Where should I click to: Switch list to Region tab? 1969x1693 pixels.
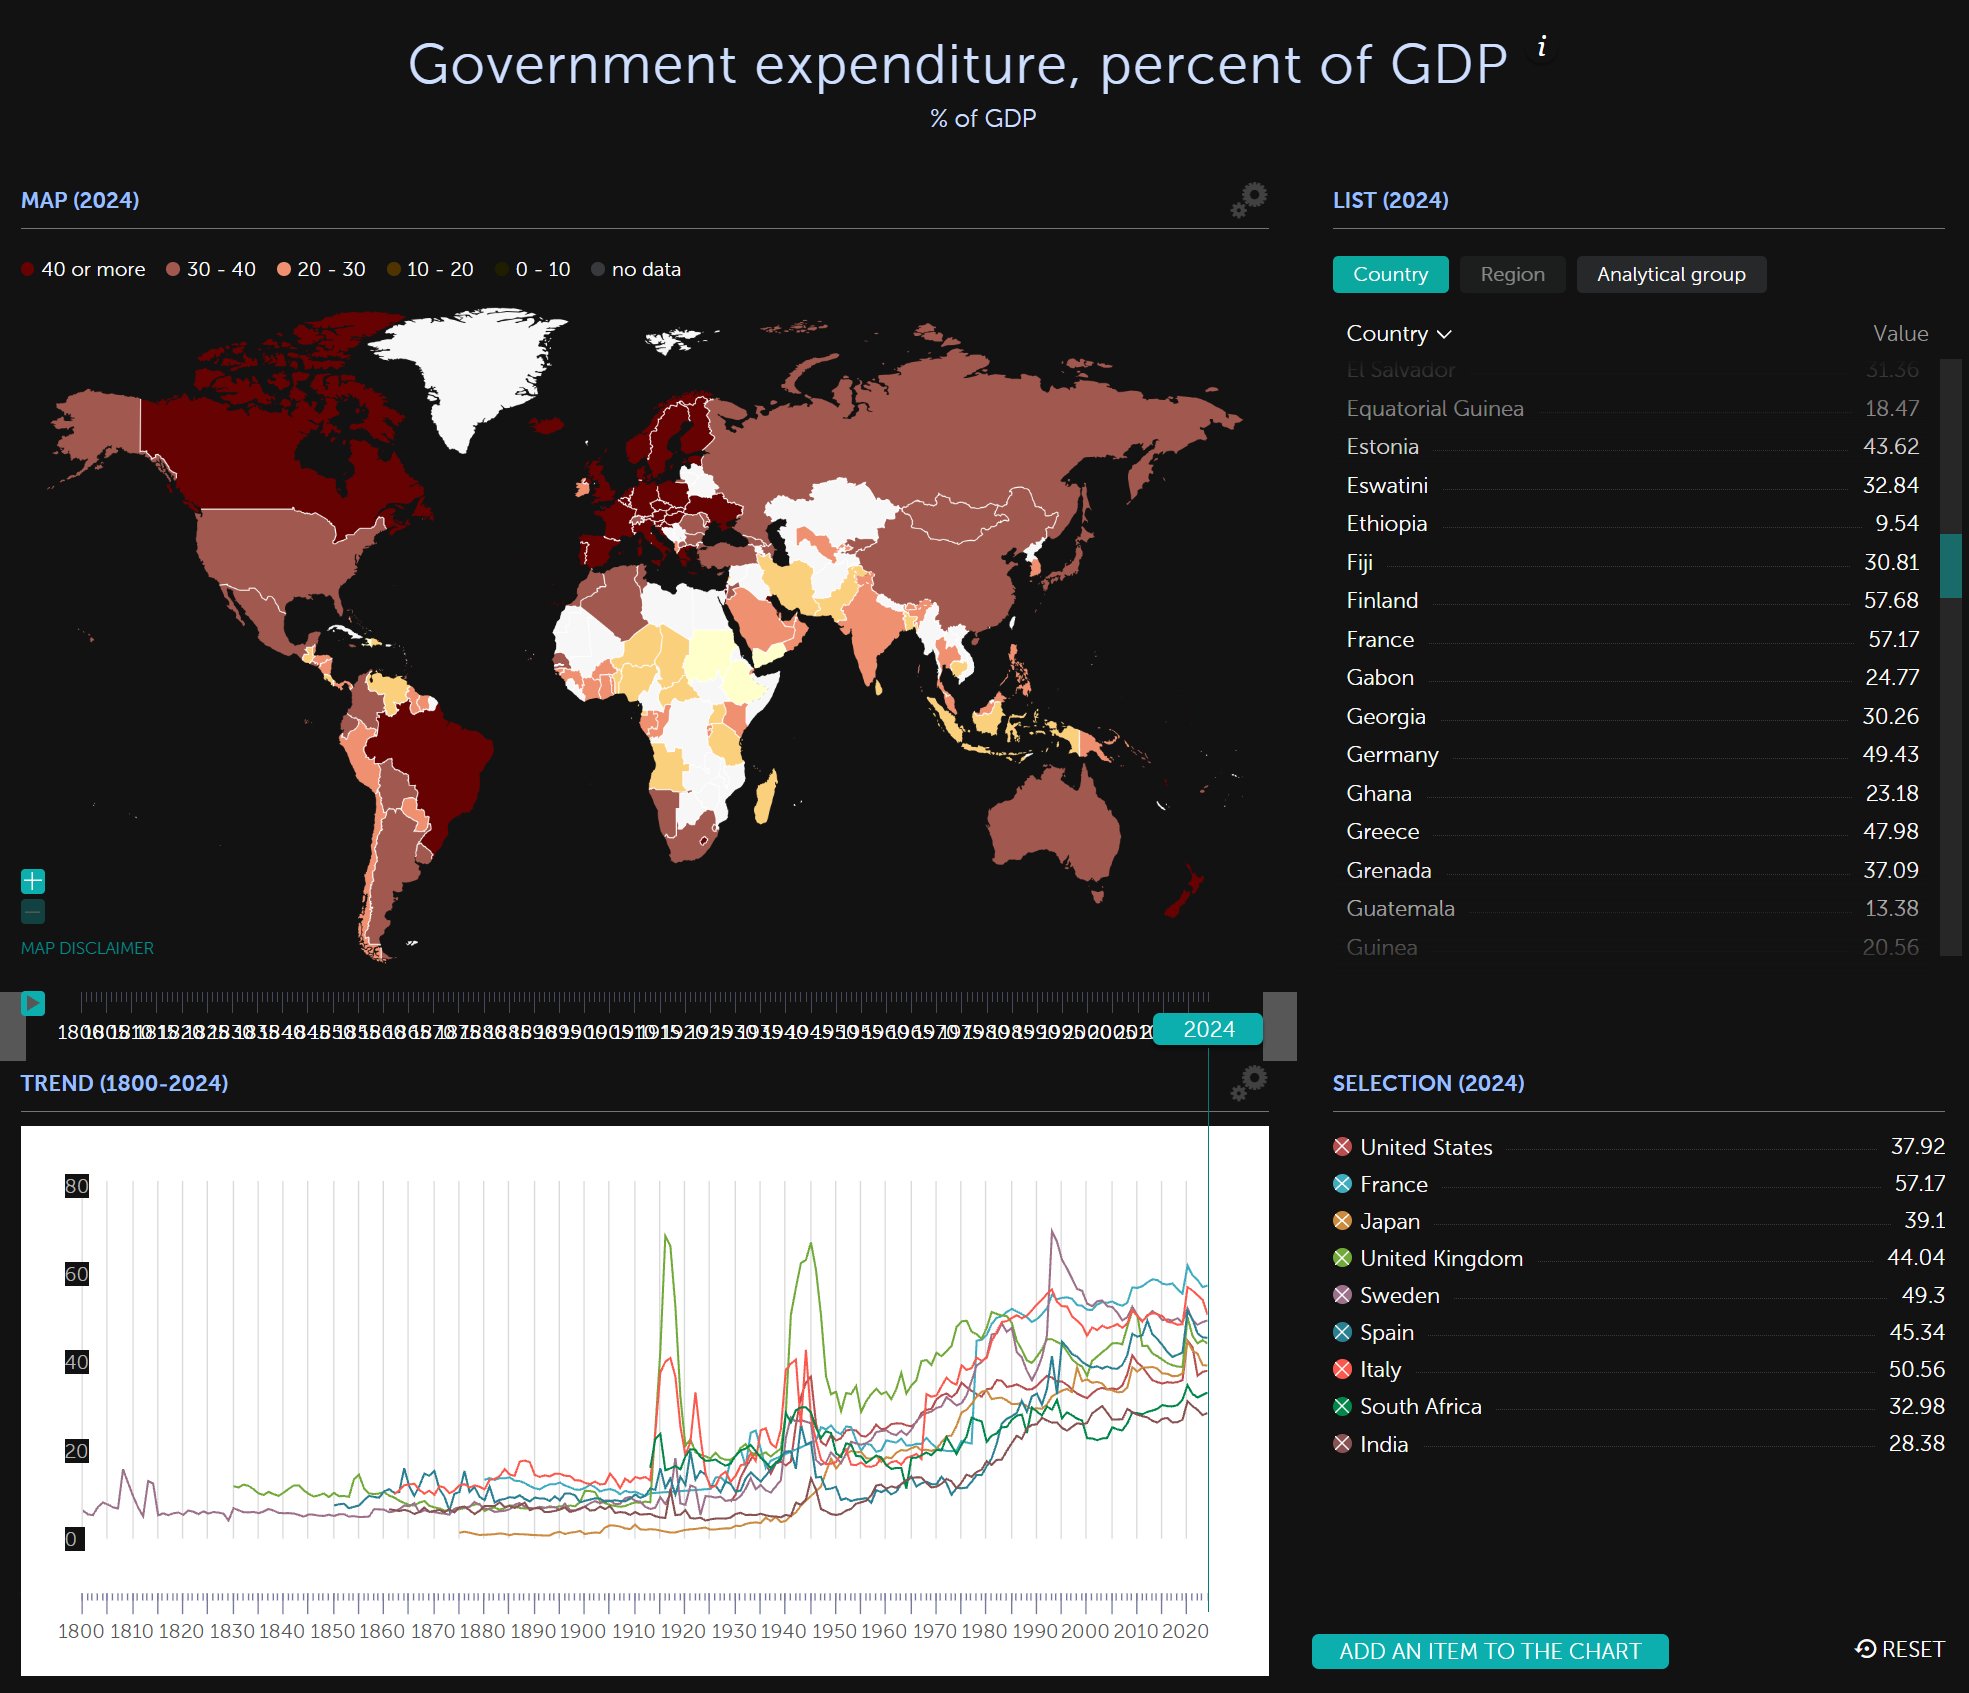point(1512,274)
